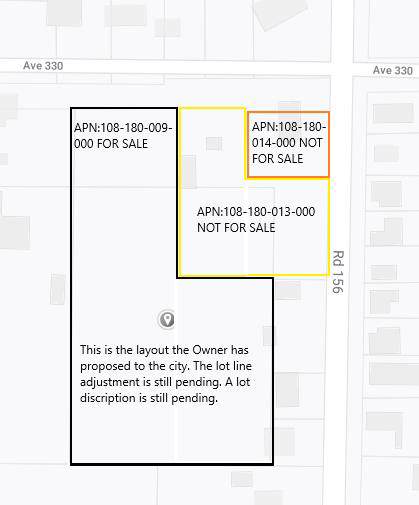Viewport: 419px width, 505px height.
Task: Select the APN:108-180-013-000 NOT FOR SALE label
Action: pos(256,220)
